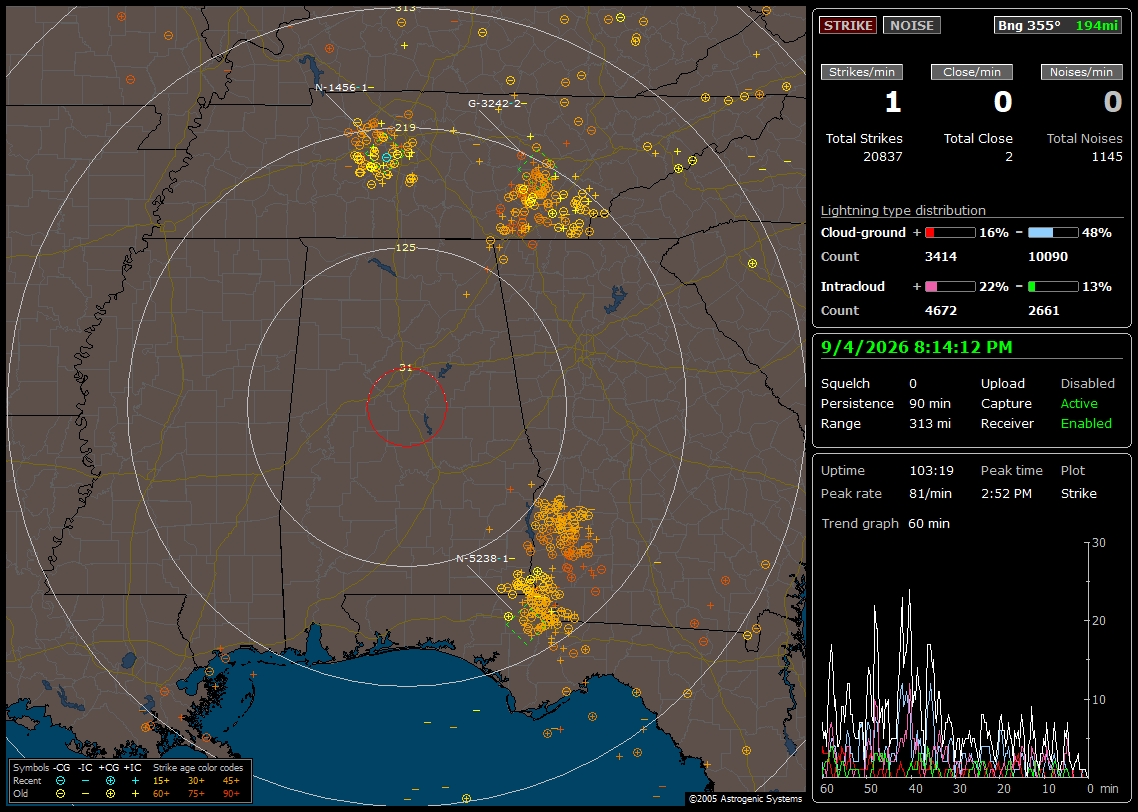
Task: Click the NOISE indicator button
Action: [912, 25]
